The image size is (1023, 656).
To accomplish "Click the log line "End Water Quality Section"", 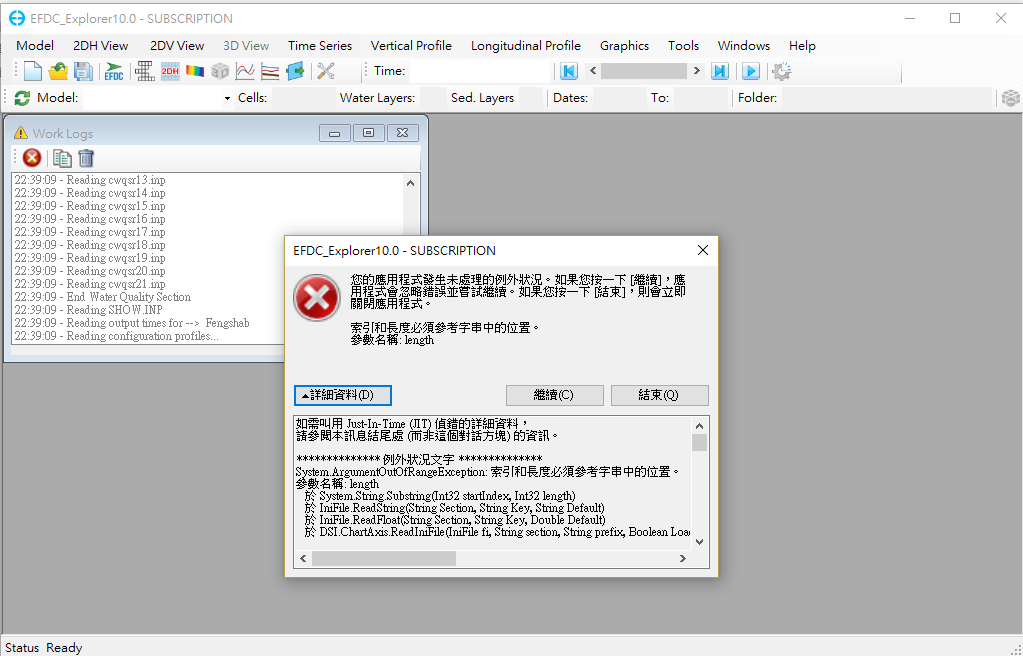I will point(103,297).
